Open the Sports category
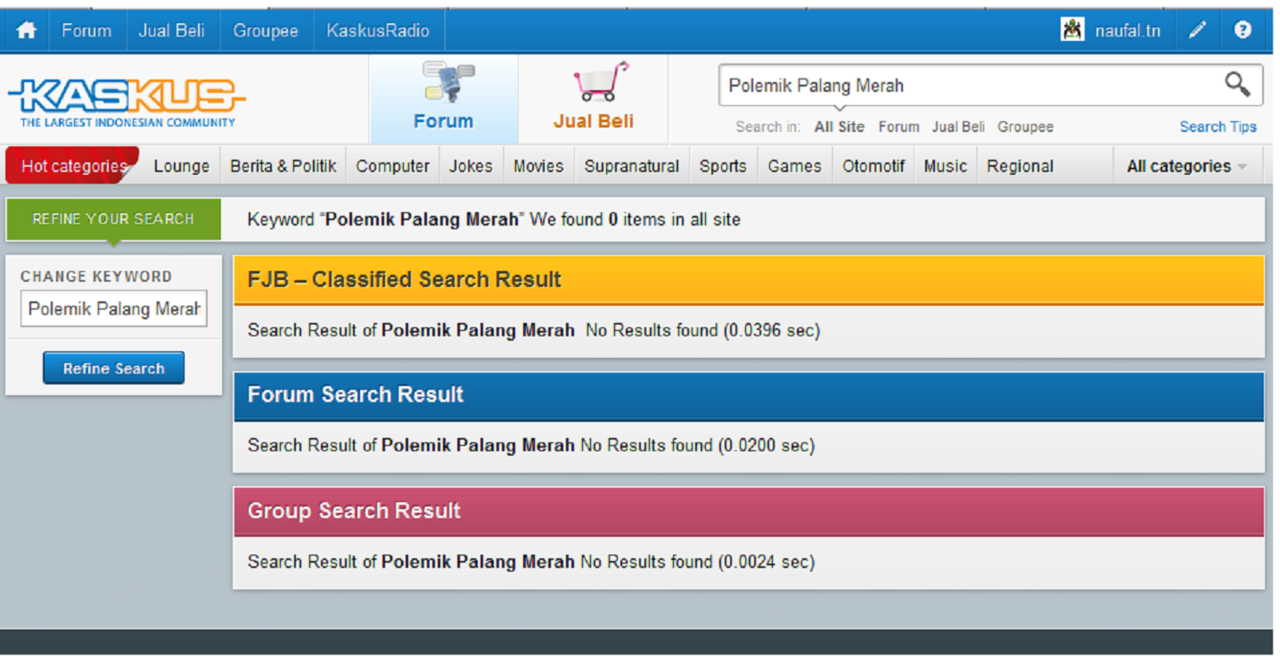The image size is (1280, 659). point(723,166)
